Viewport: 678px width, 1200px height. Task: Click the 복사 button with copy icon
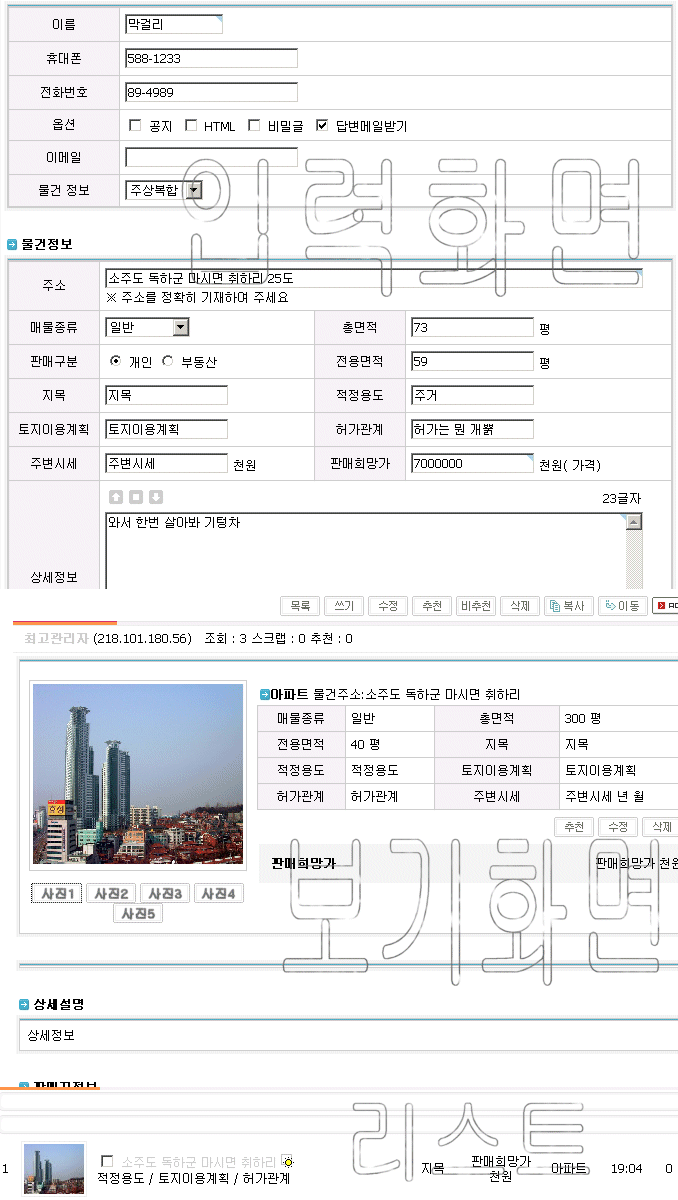click(568, 606)
